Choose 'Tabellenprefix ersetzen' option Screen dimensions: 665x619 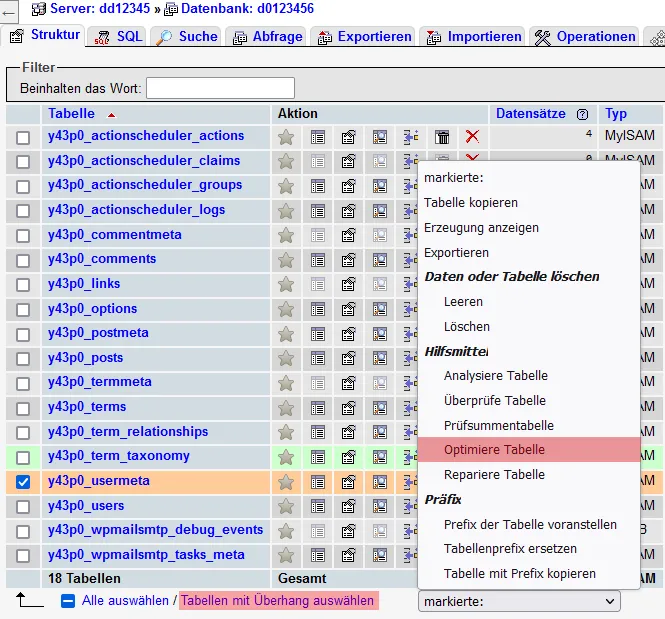tap(529, 549)
